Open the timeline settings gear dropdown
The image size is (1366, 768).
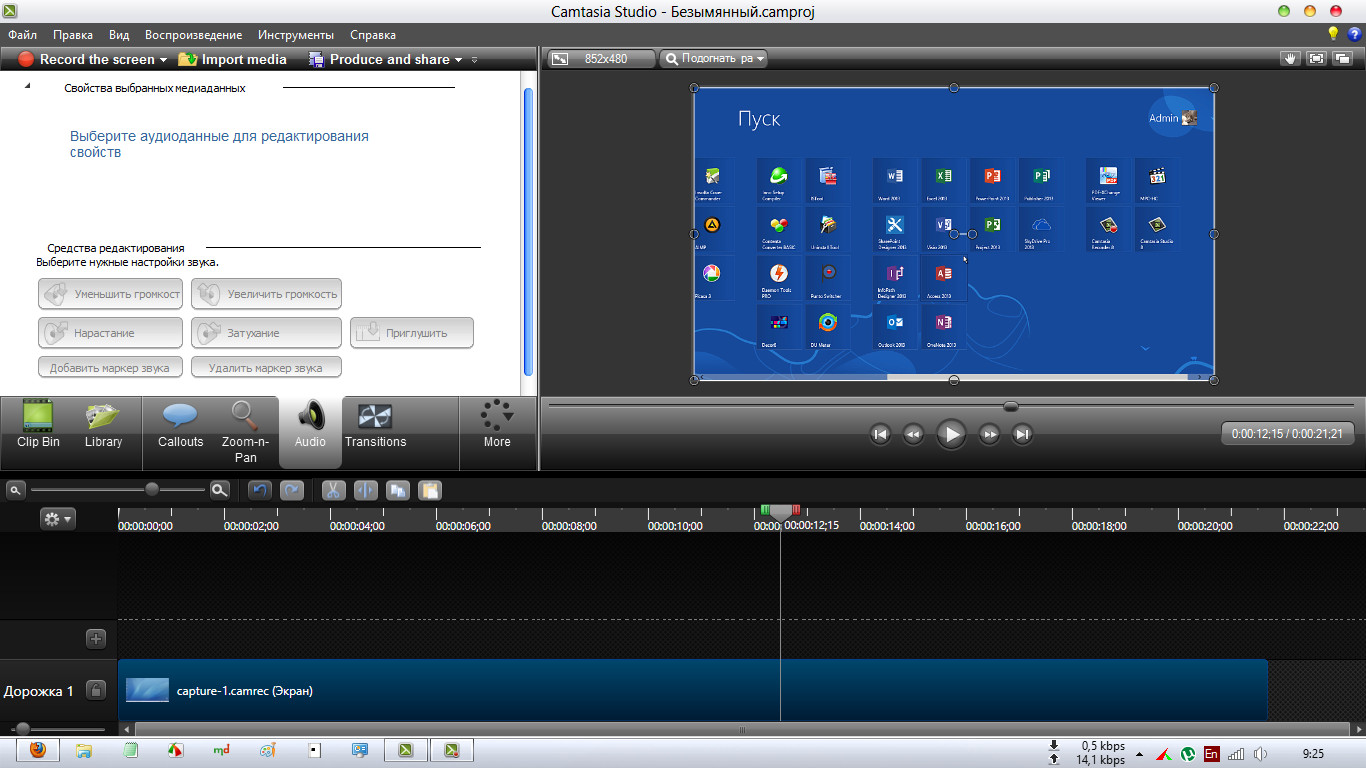[57, 518]
